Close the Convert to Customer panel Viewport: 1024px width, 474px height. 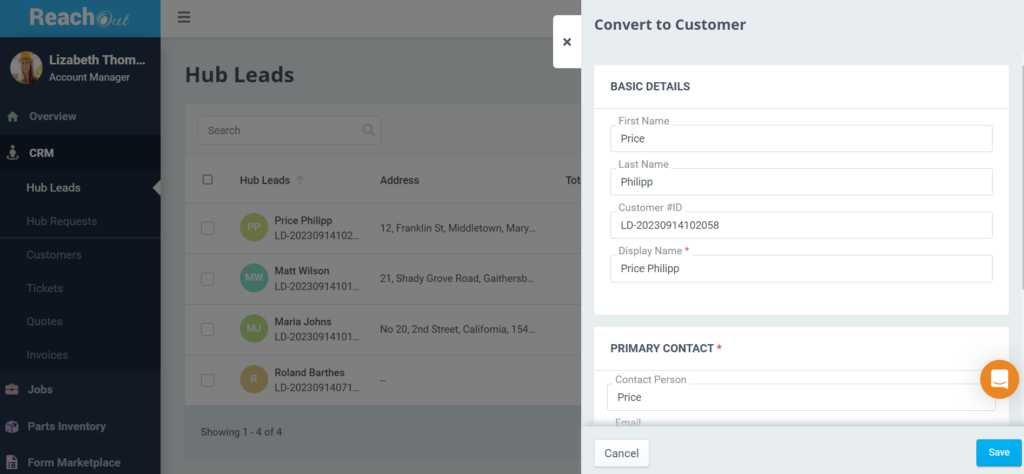click(567, 42)
